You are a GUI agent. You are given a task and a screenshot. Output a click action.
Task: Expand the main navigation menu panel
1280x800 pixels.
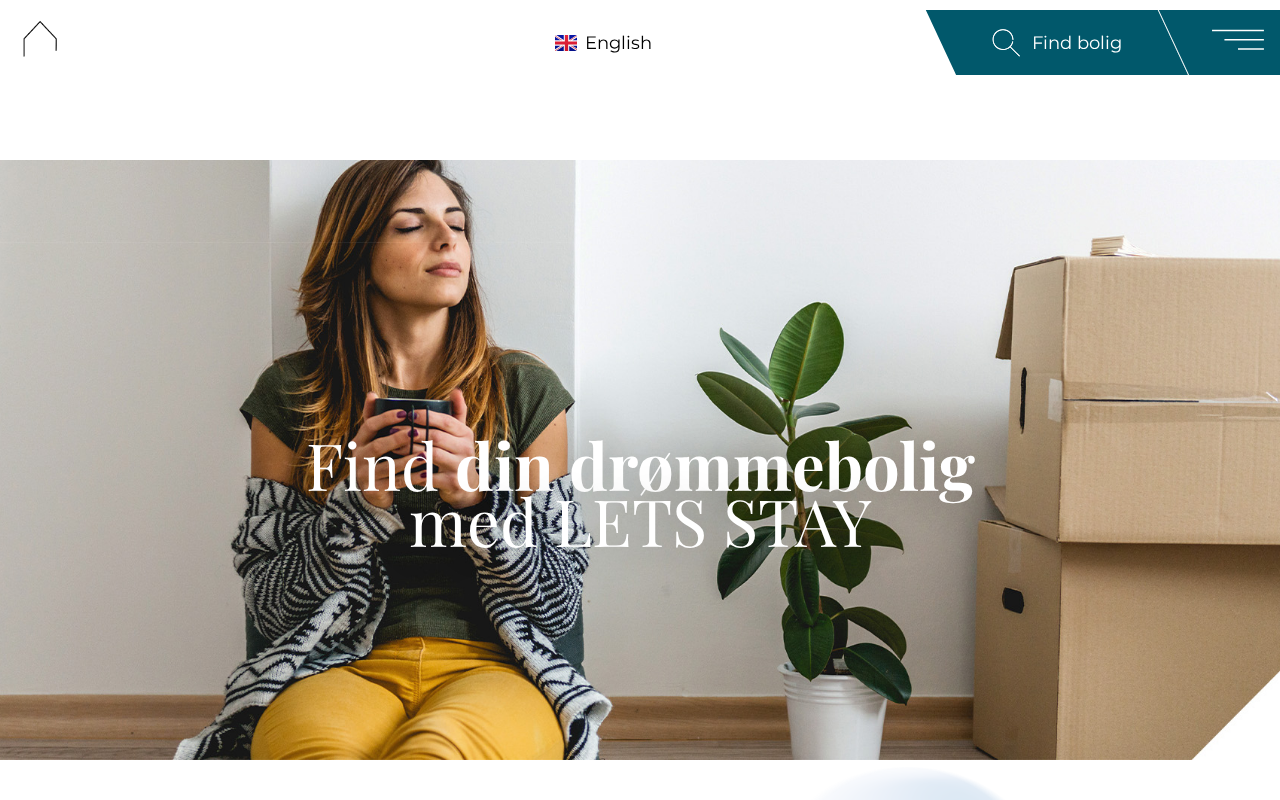[1237, 40]
